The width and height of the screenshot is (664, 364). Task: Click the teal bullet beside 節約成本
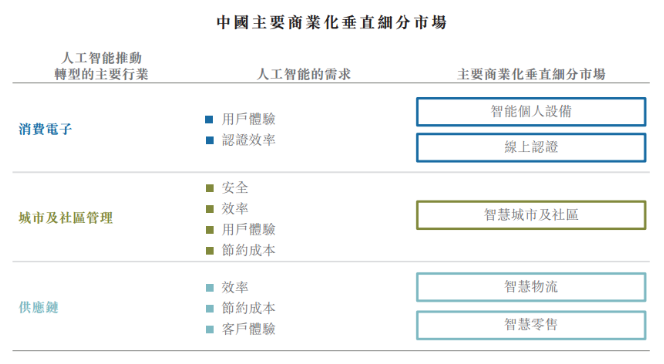[x=210, y=309]
